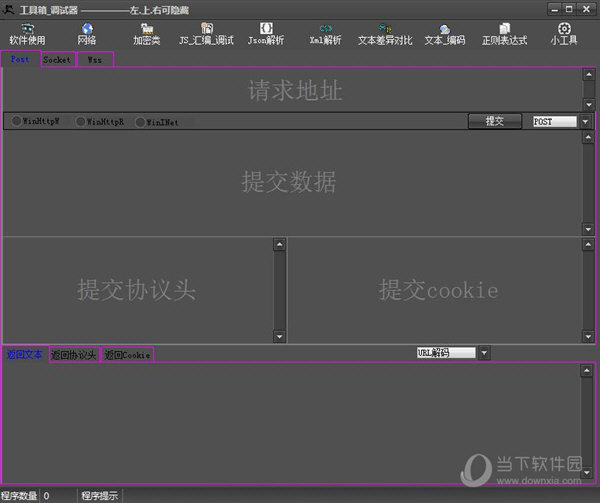The width and height of the screenshot is (600, 503).
Task: Click the 网络 globe icon
Action: click(87, 34)
